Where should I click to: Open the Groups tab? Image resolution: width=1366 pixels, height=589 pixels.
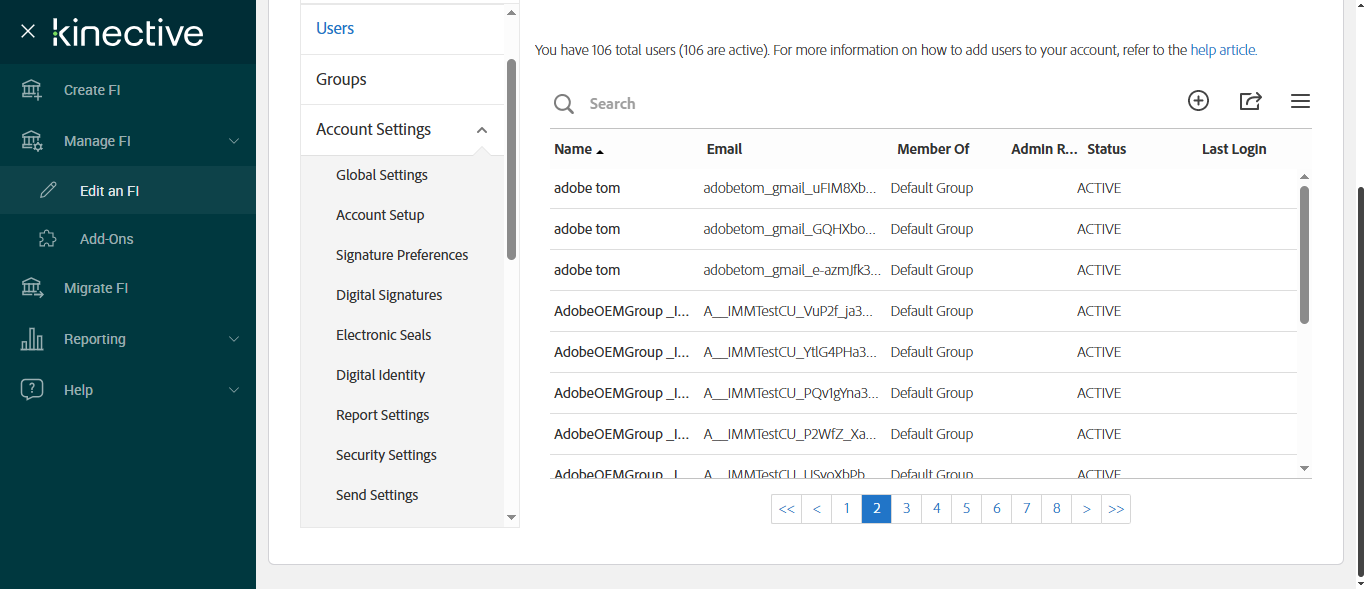341,79
